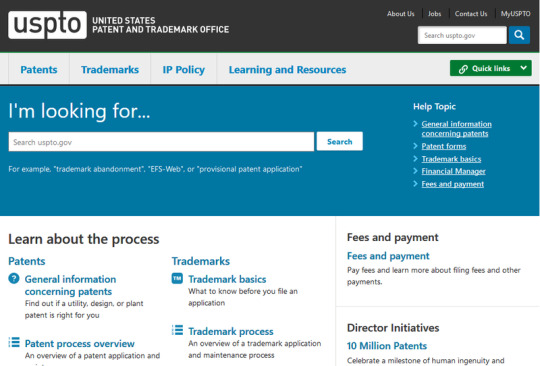
Task: Click the question mark icon beside General information
Action: coord(14,278)
